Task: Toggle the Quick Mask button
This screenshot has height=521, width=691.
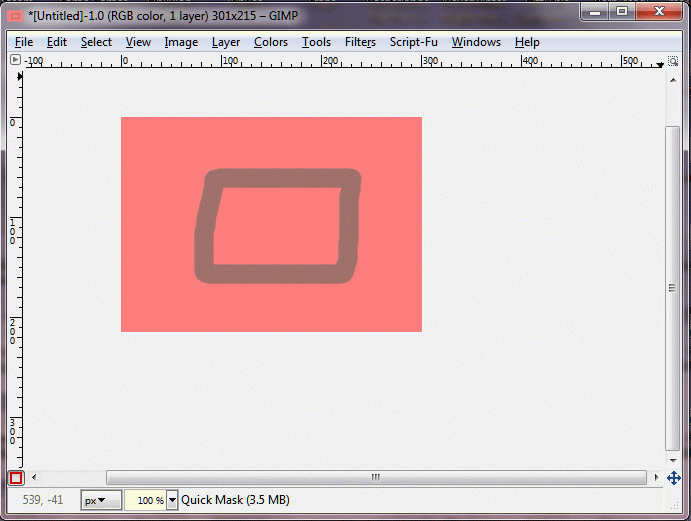Action: (16, 478)
